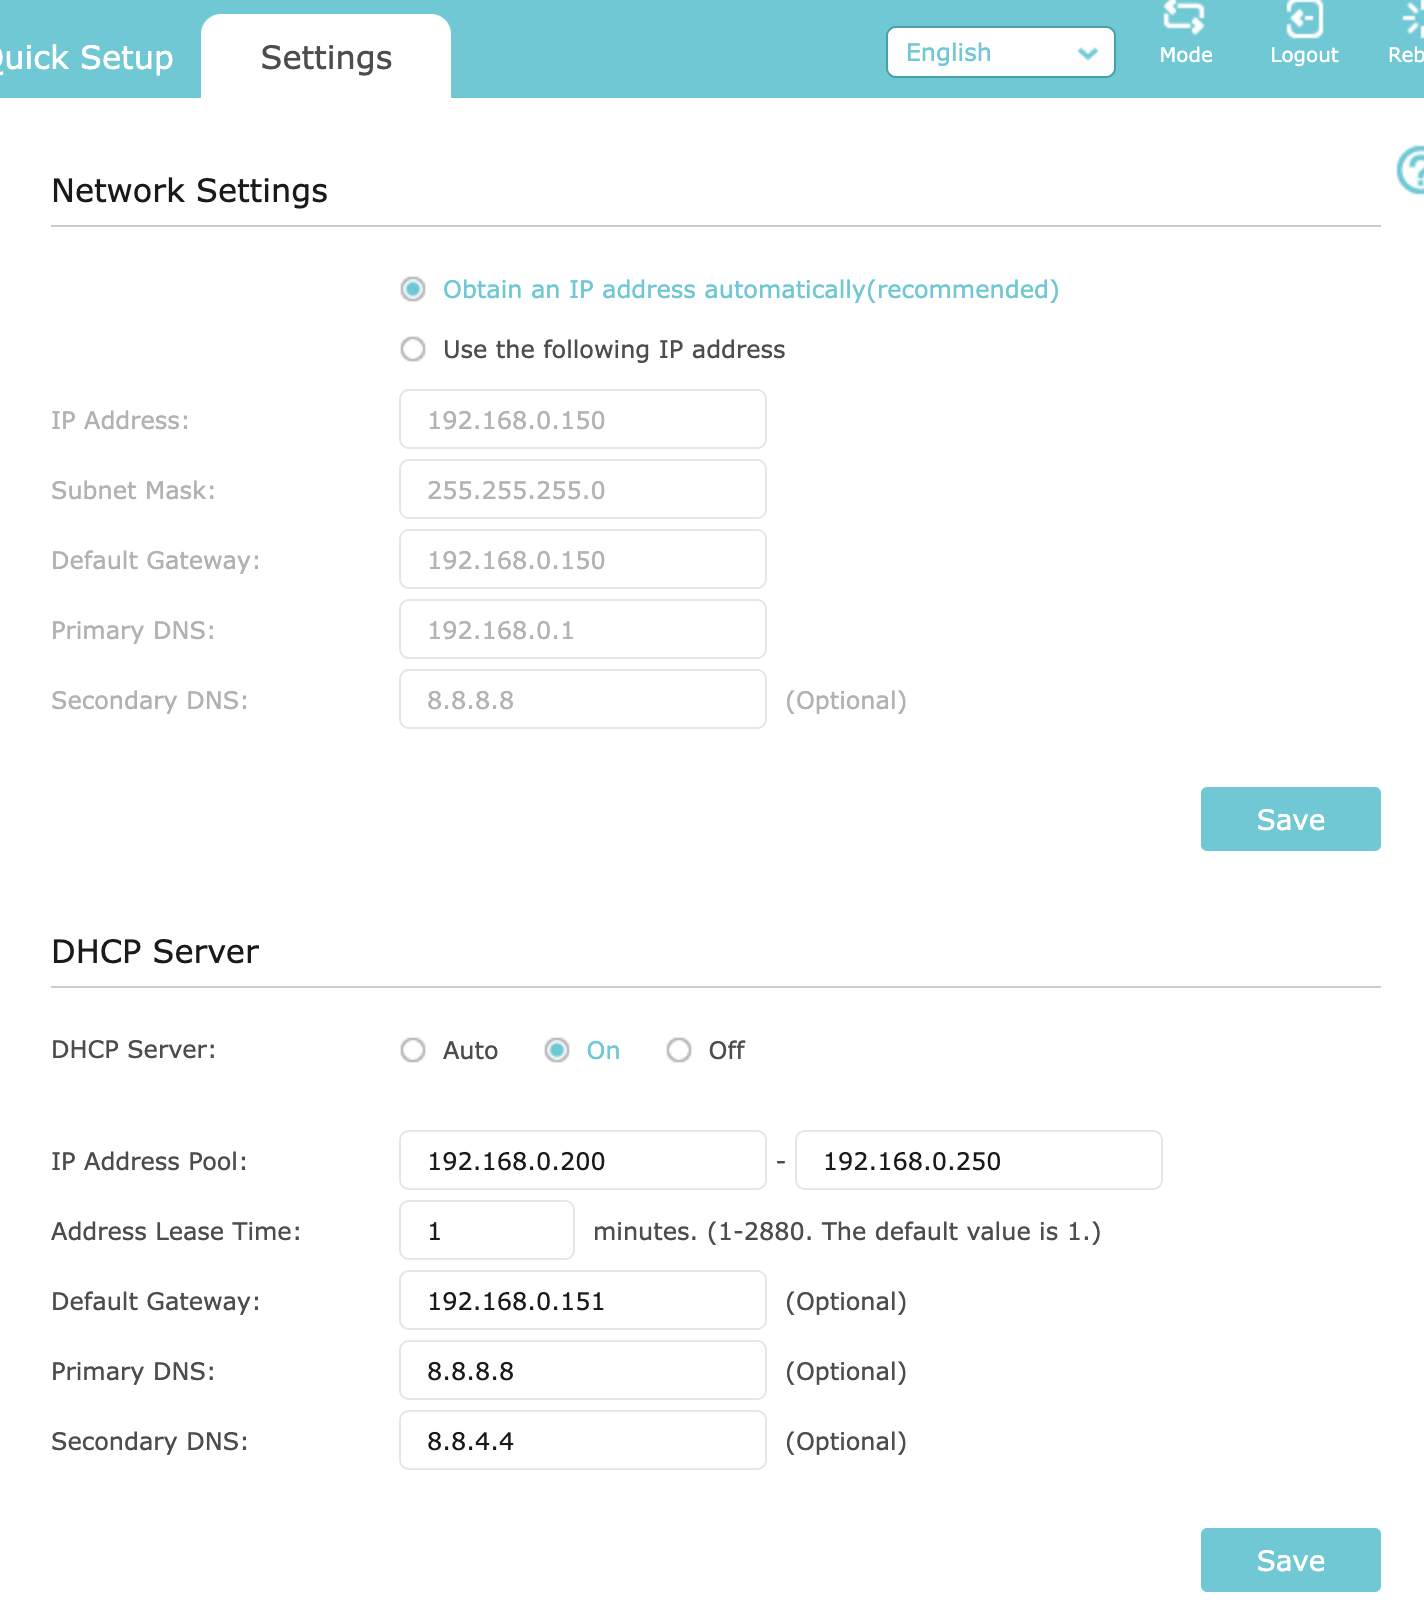
Task: Click the Mode switch icon
Action: tap(1185, 20)
